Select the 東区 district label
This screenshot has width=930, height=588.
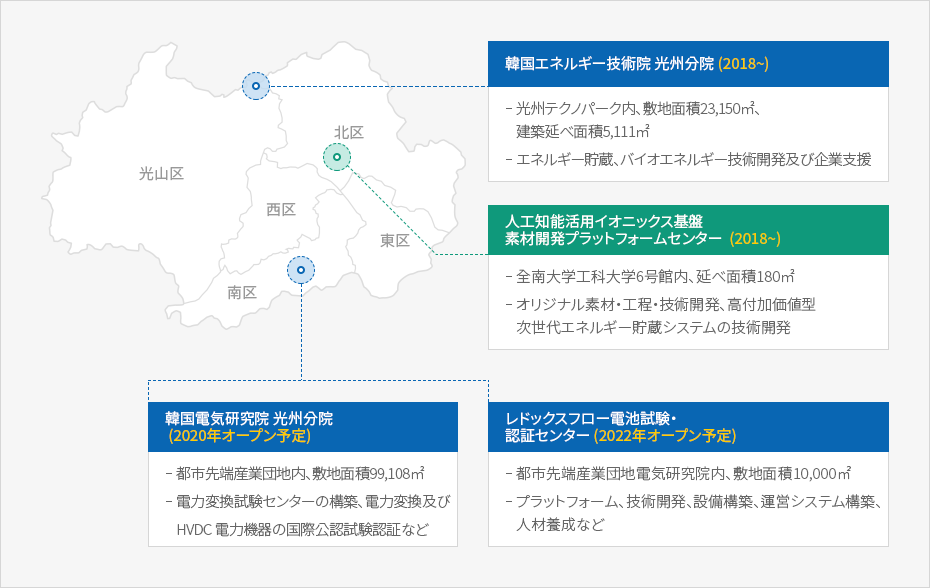click(x=395, y=240)
